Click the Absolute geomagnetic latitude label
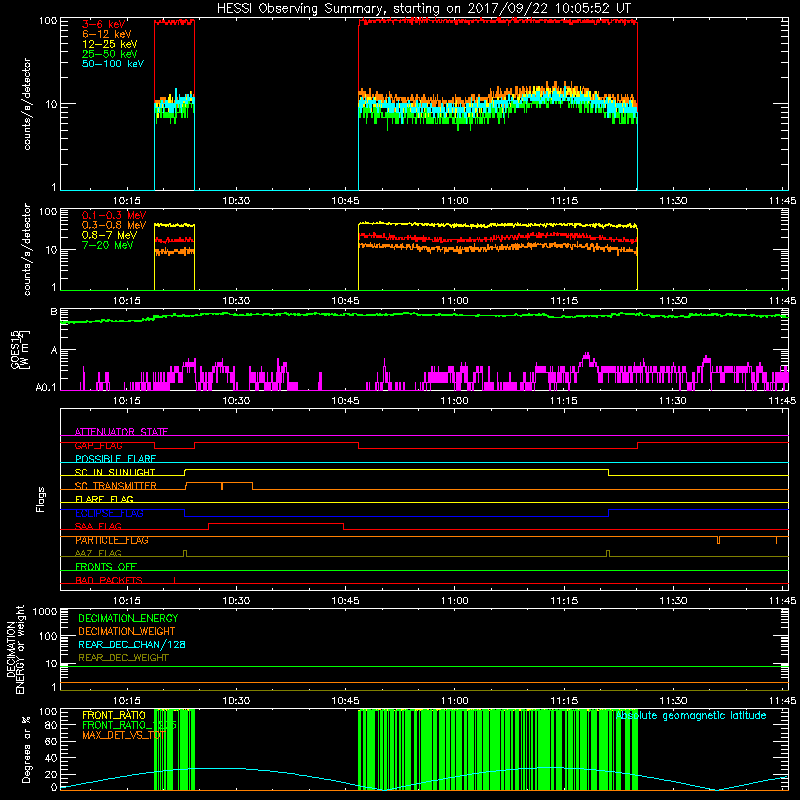This screenshot has height=800, width=800. click(x=691, y=716)
